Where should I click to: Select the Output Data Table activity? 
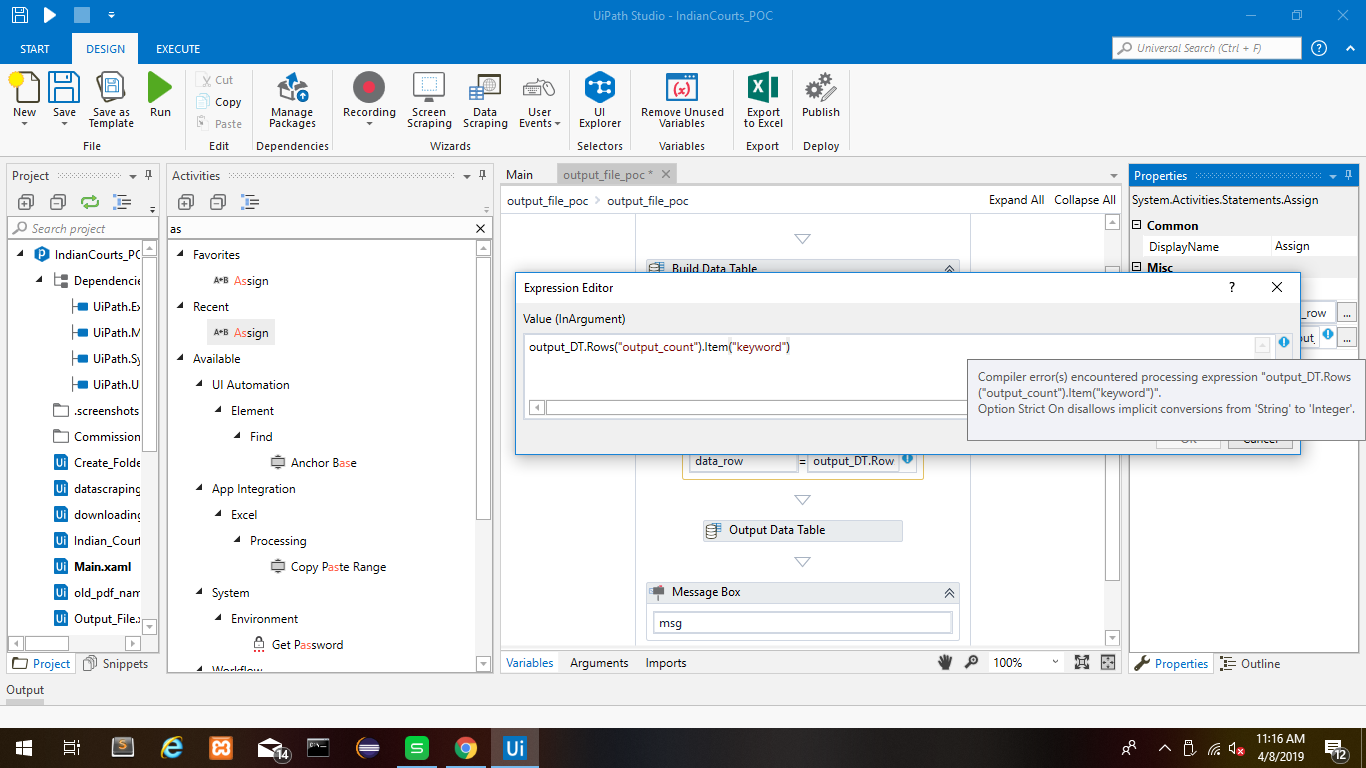click(802, 530)
